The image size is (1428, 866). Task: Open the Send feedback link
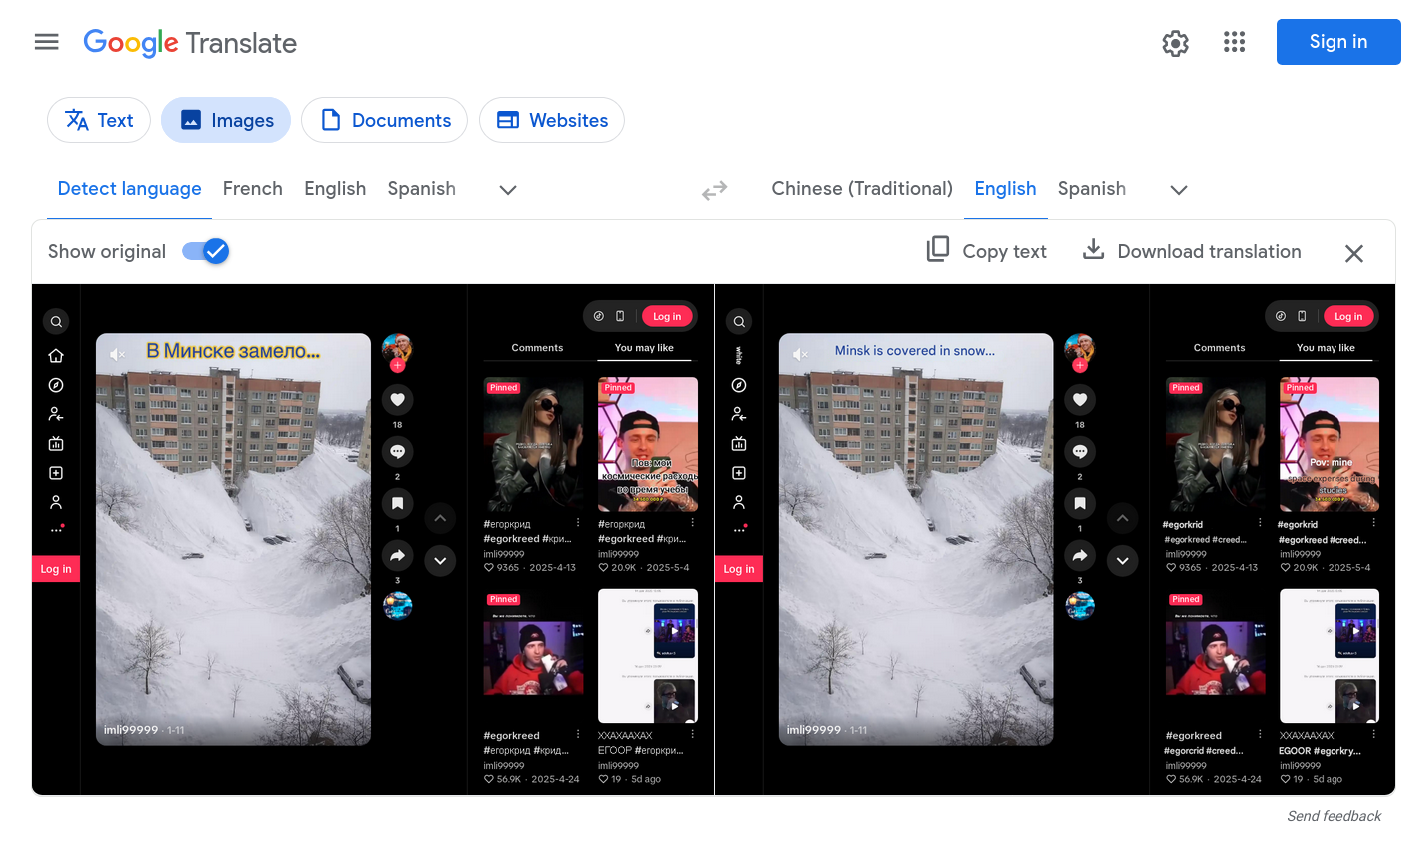coord(1333,816)
